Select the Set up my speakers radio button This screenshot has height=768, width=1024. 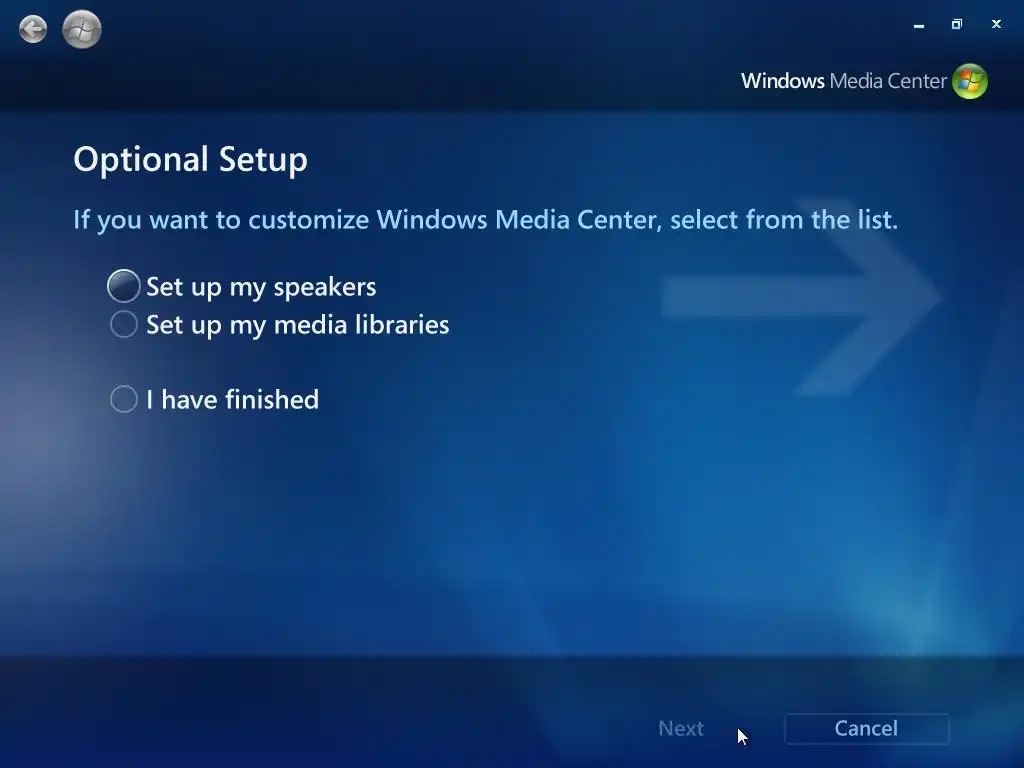(123, 286)
